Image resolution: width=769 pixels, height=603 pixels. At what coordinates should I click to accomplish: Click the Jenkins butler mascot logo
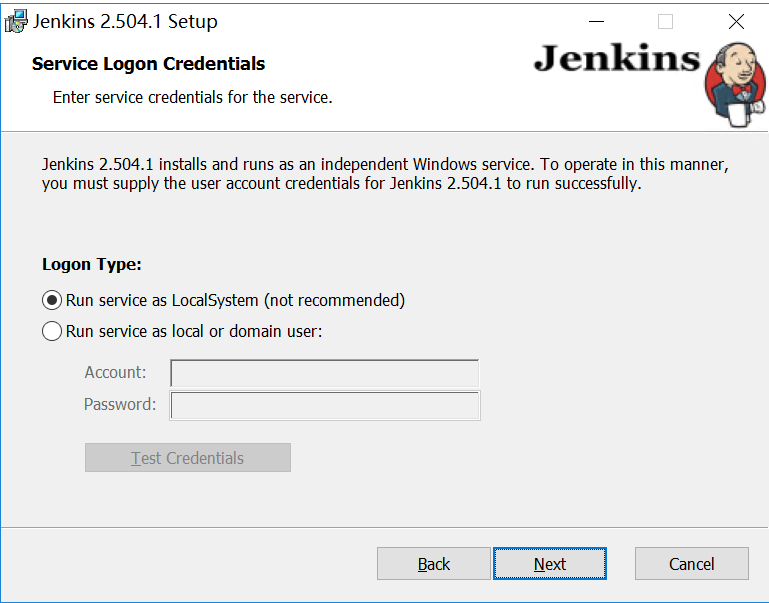pyautogui.click(x=735, y=84)
